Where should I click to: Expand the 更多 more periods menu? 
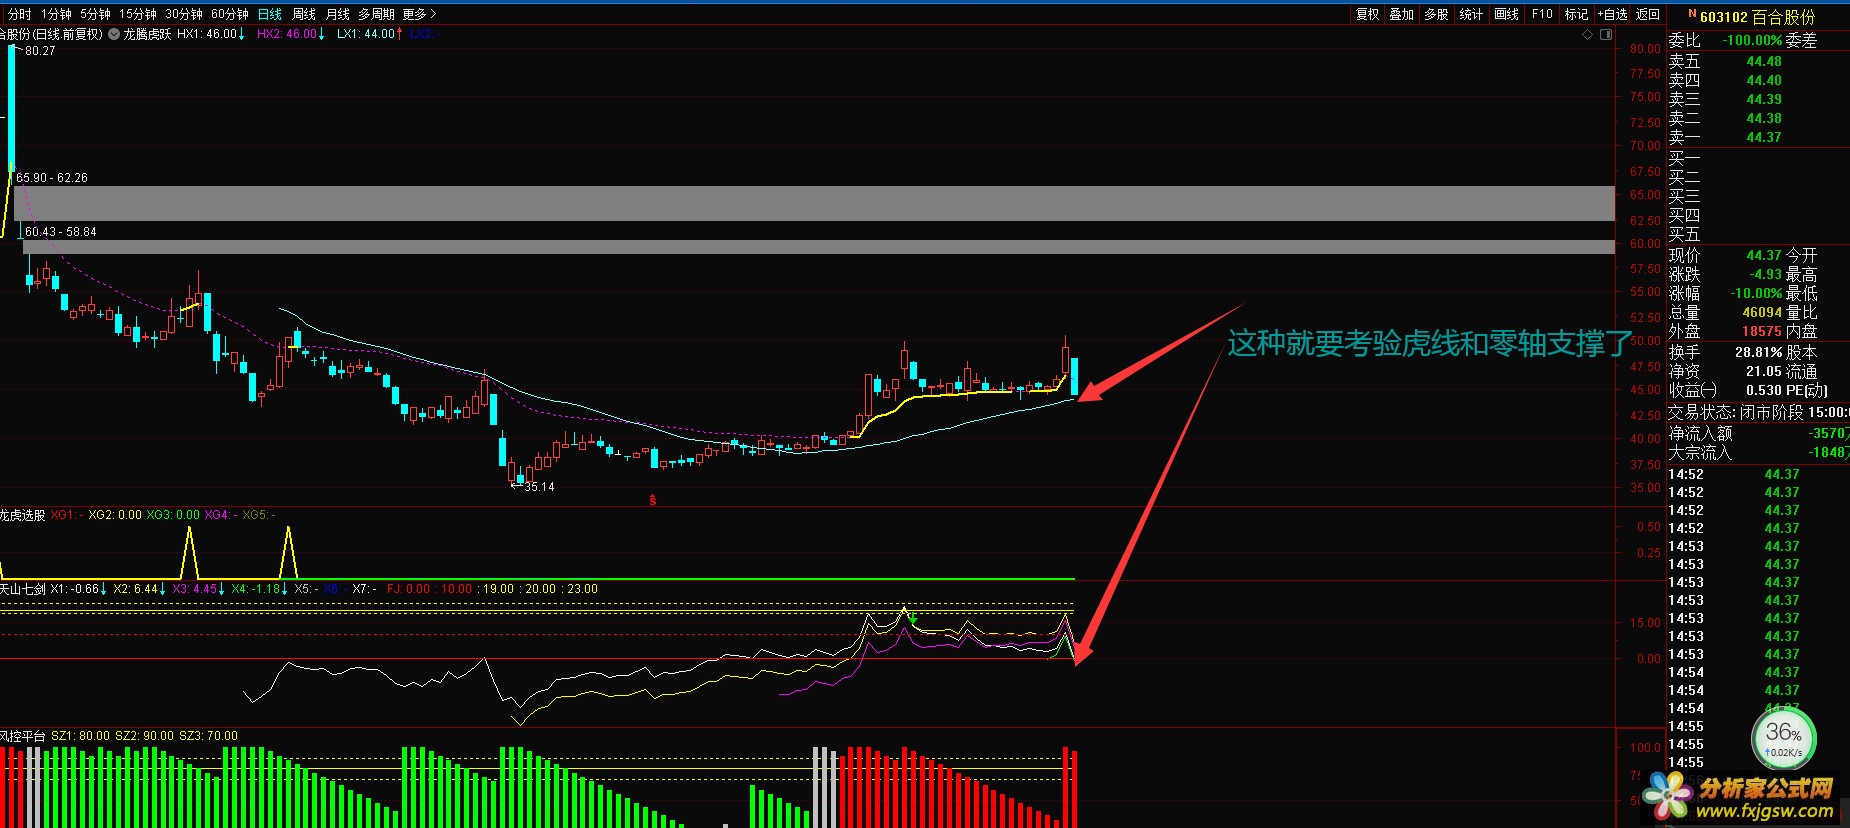[x=419, y=14]
